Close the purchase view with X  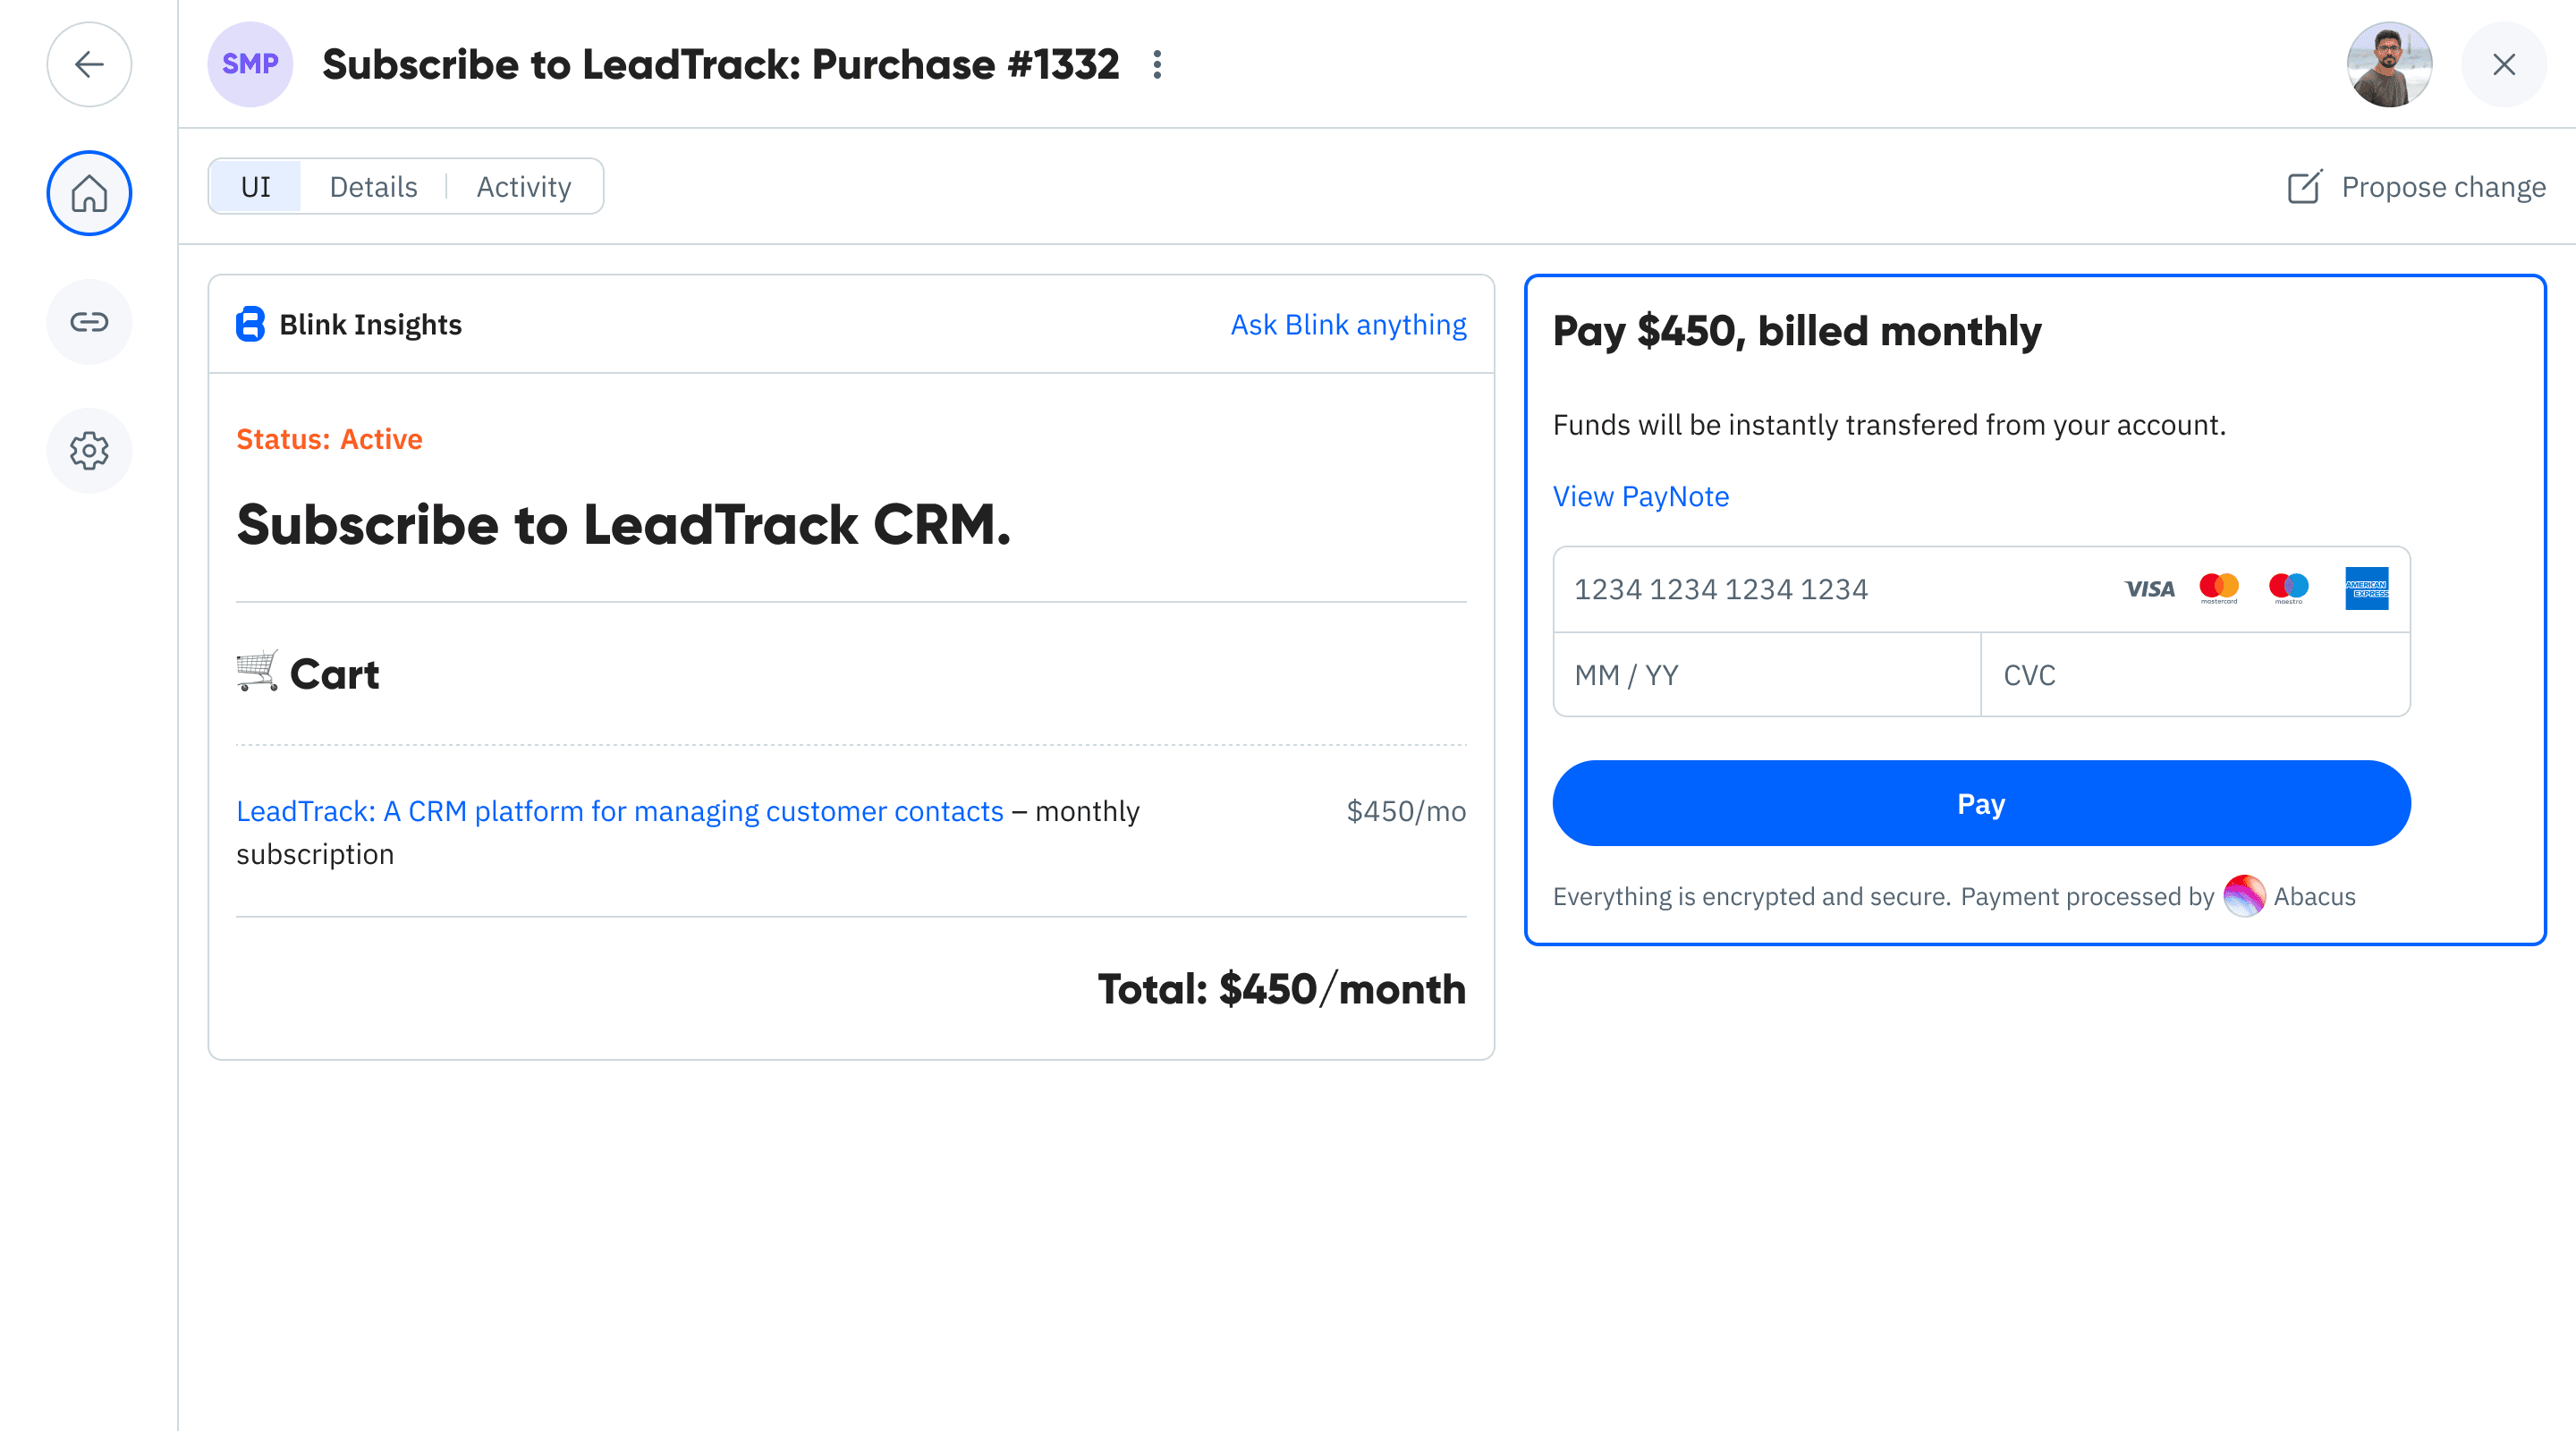[x=2503, y=65]
